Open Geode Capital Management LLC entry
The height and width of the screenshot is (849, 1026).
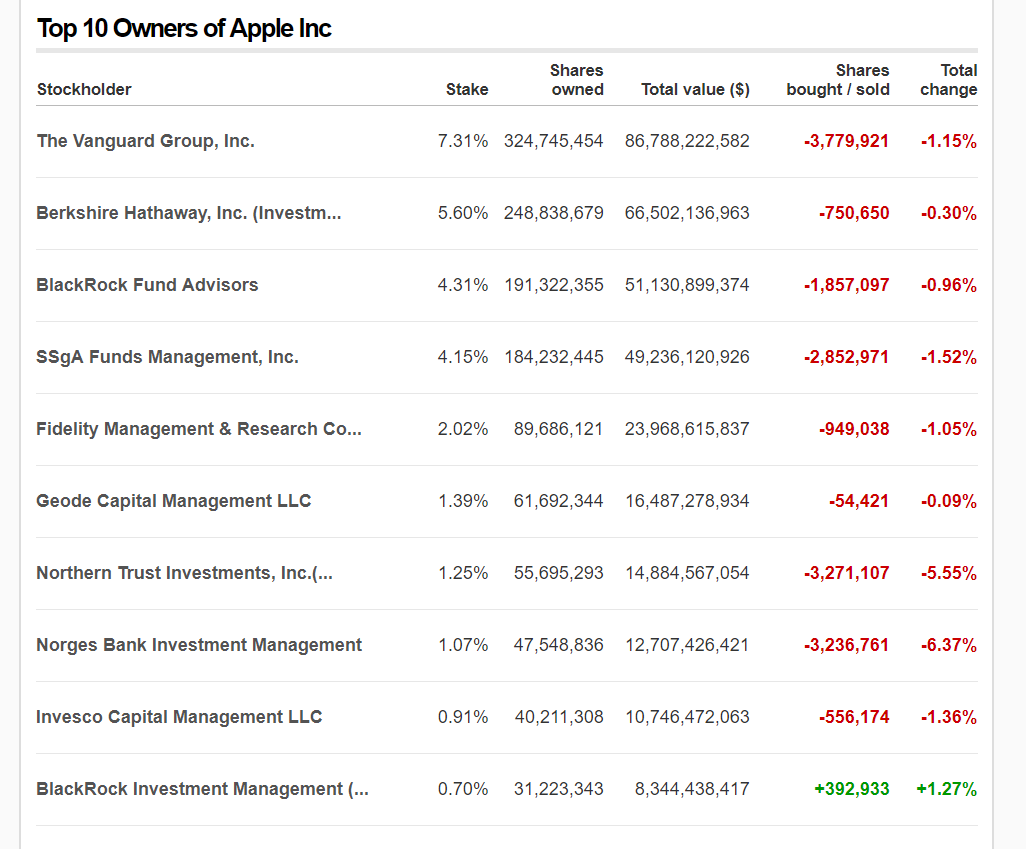coord(173,501)
